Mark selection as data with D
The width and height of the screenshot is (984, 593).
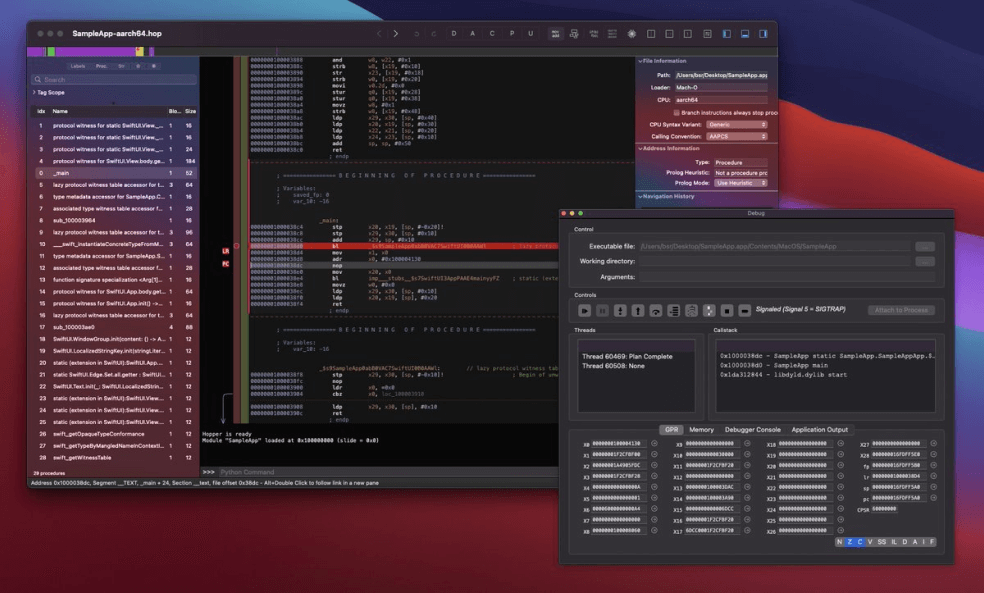454,34
